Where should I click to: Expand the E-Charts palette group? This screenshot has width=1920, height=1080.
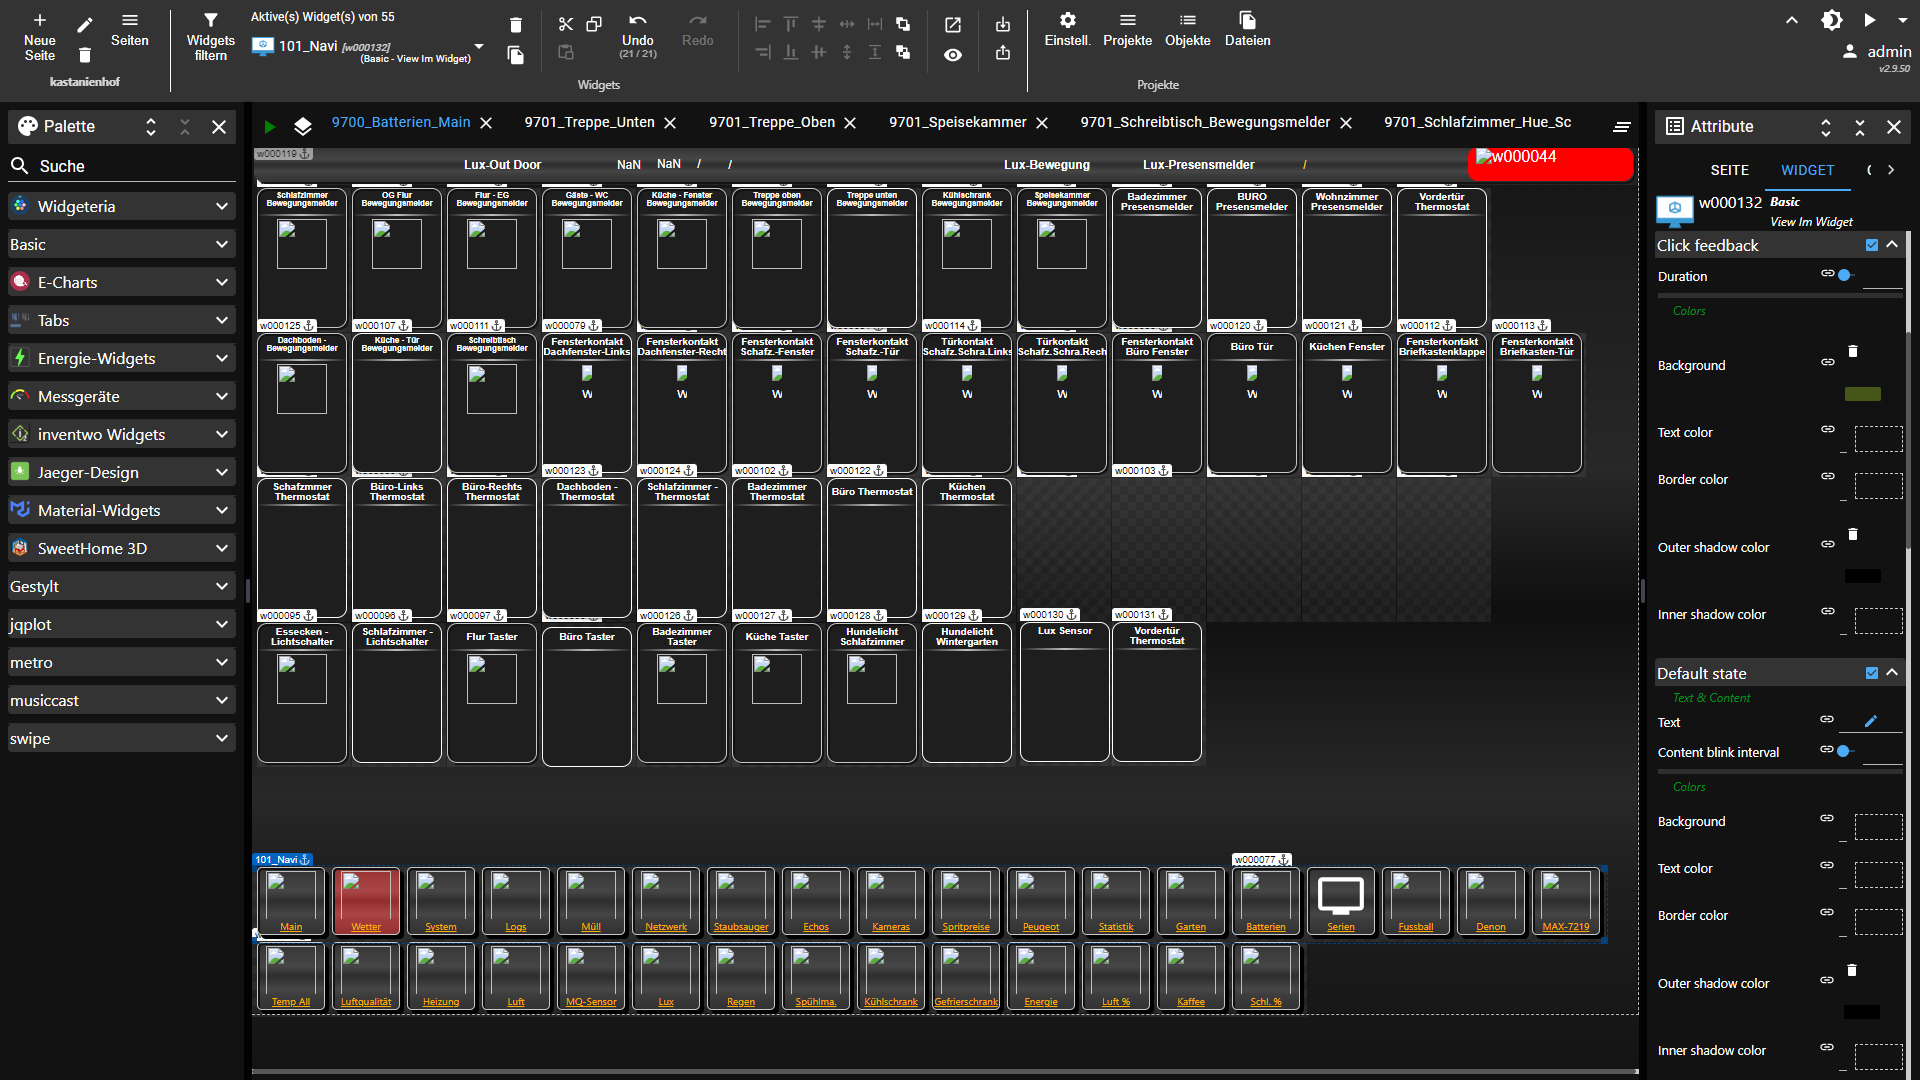pos(122,282)
